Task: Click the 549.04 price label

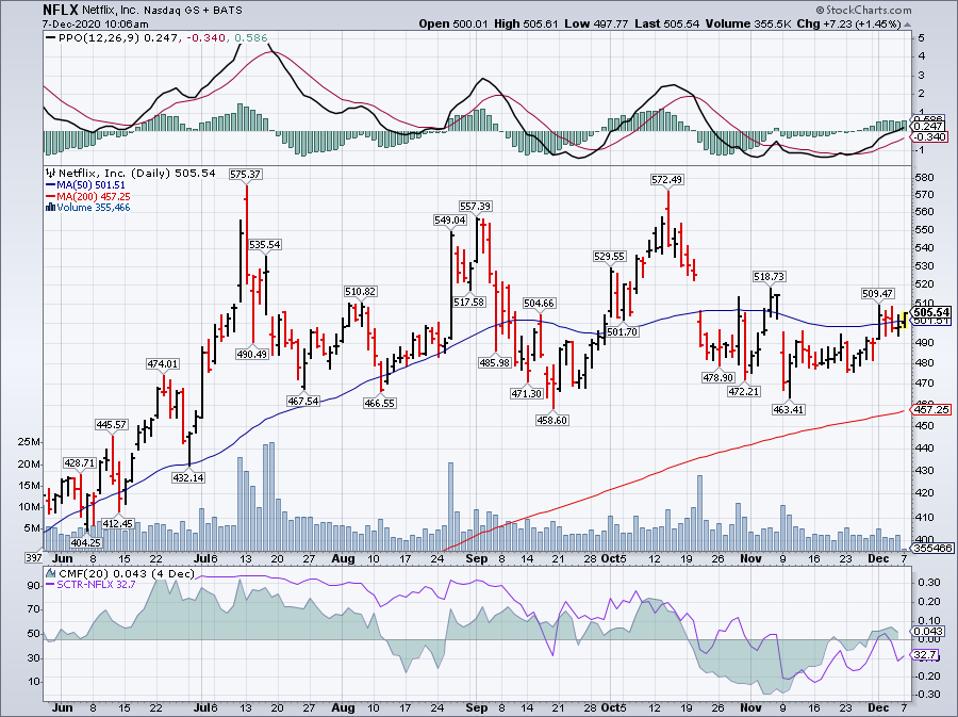Action: 449,220
